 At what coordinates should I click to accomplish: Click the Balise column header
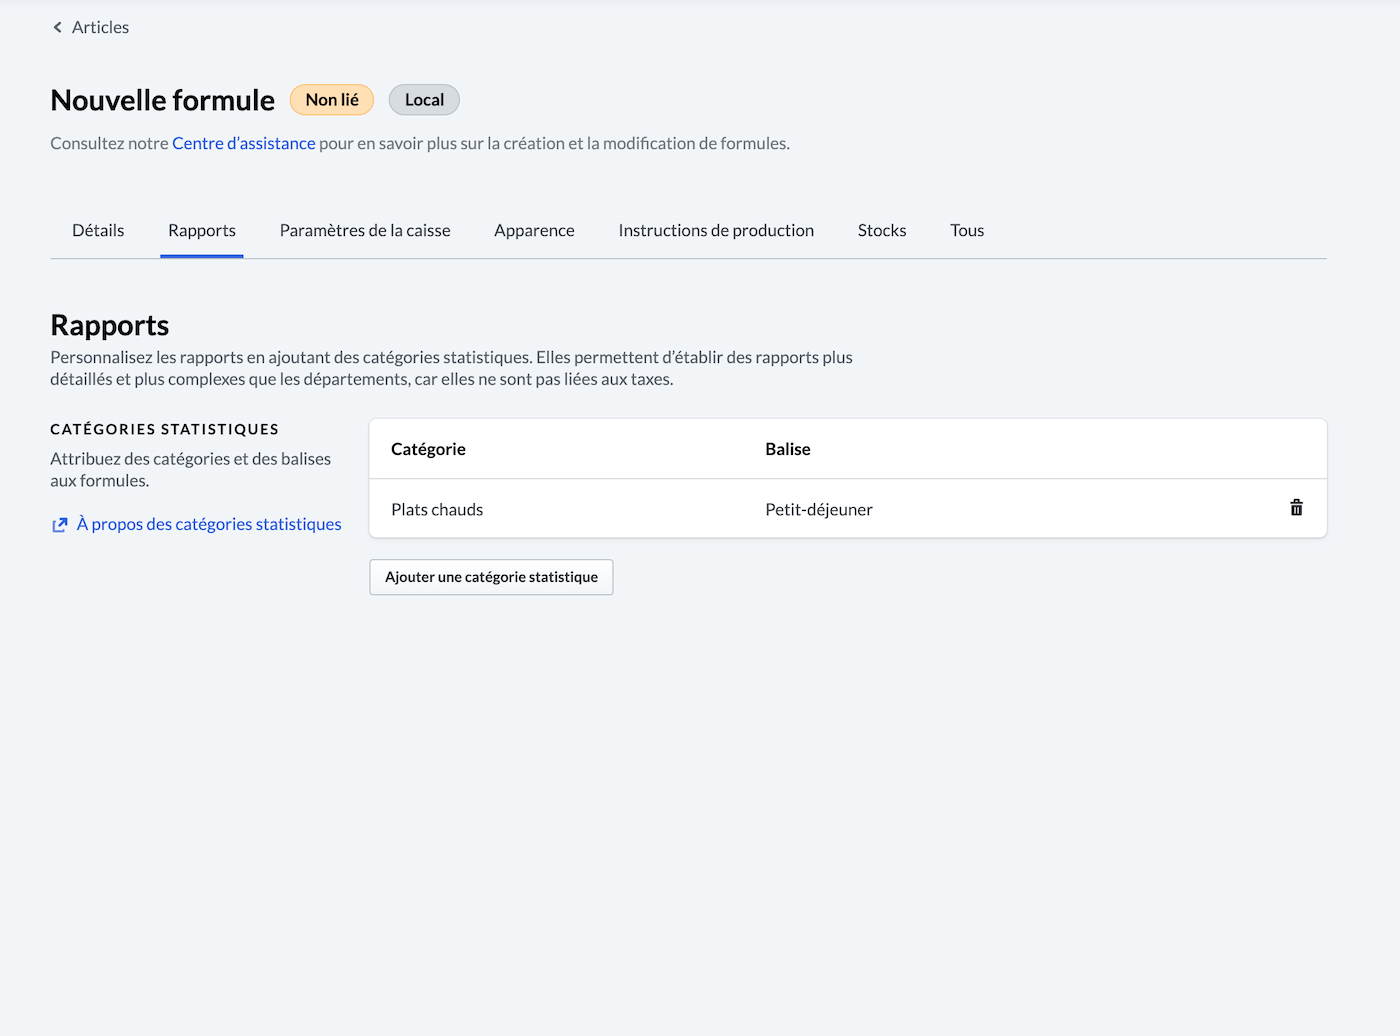[788, 450]
